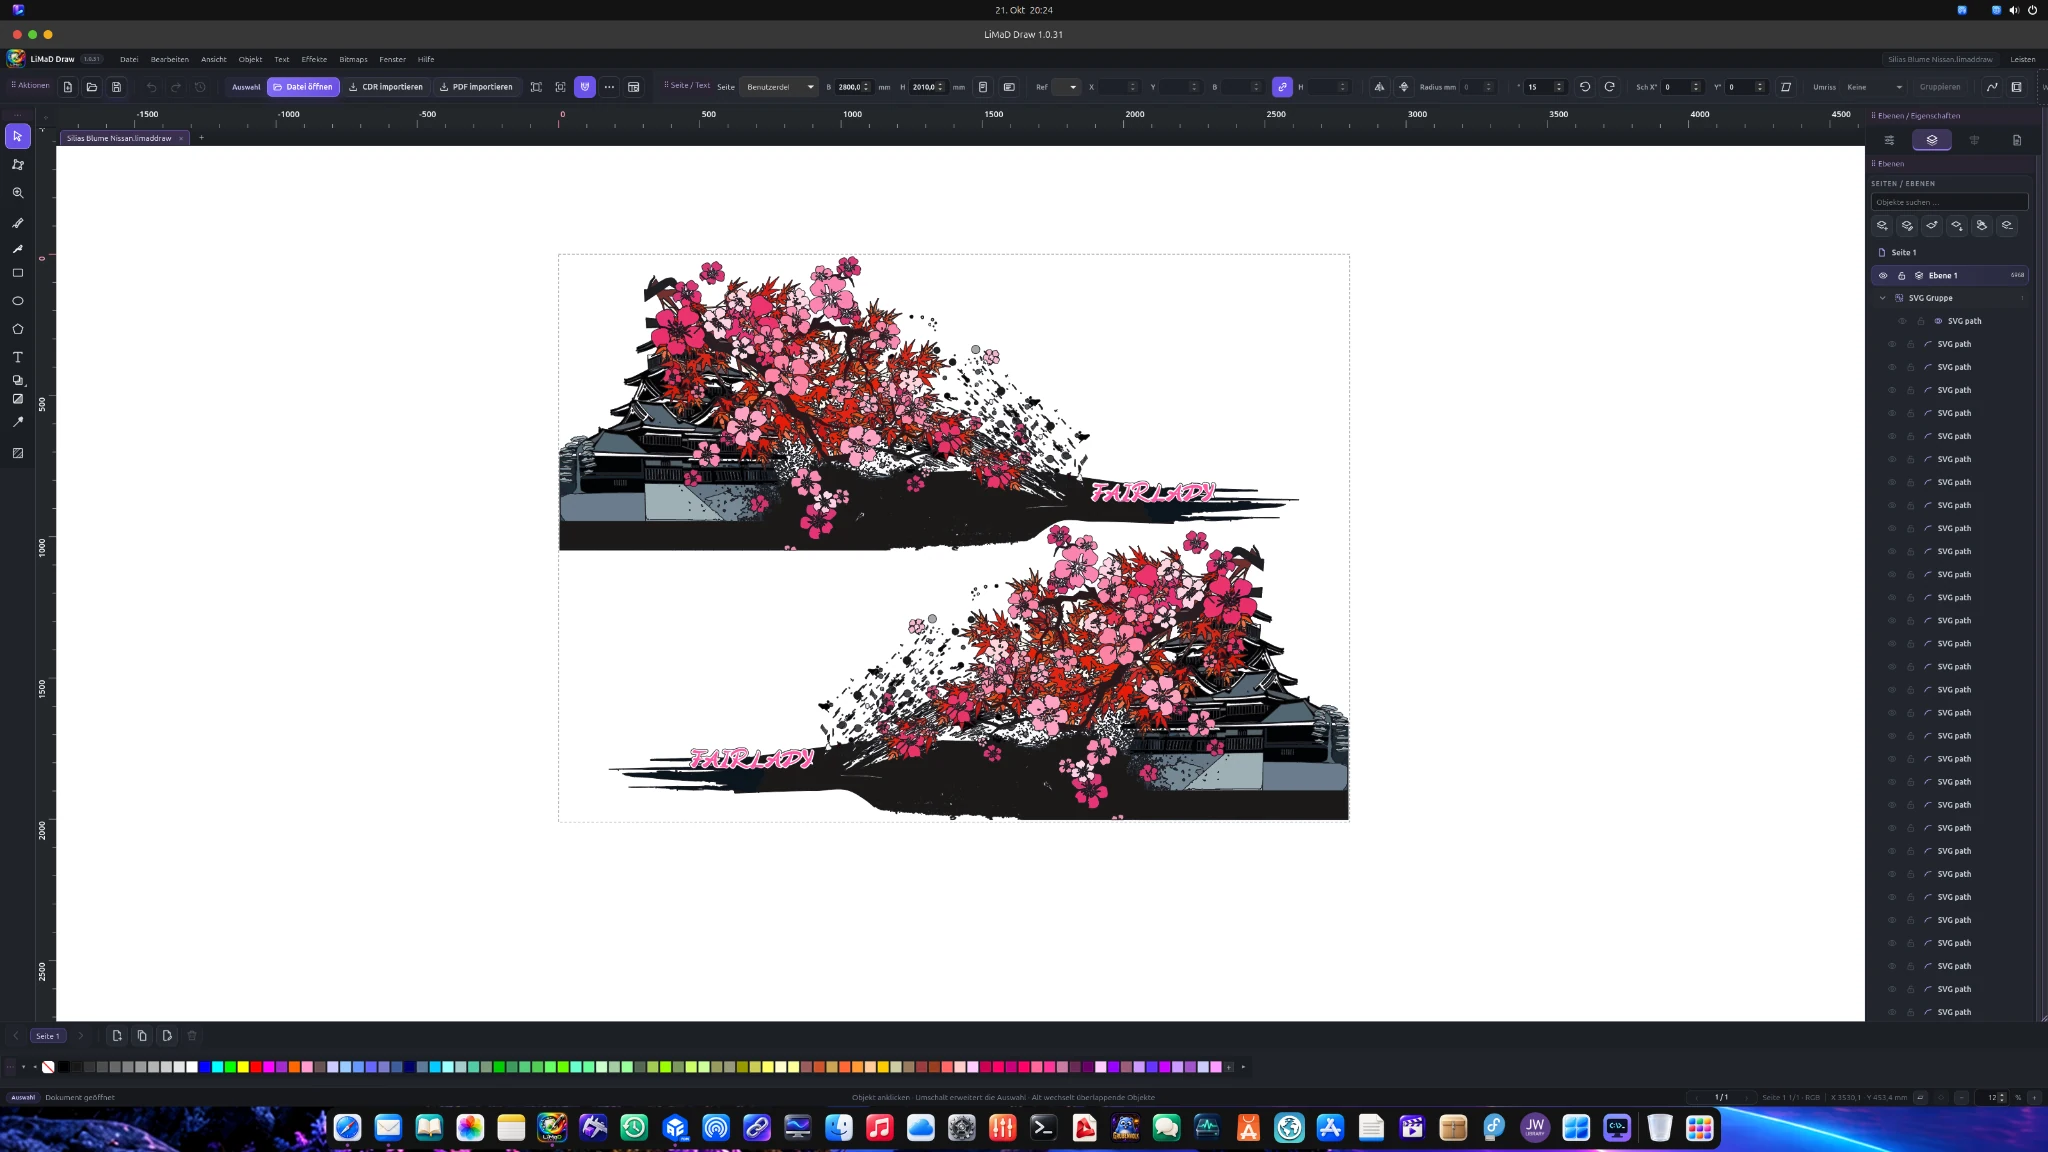Pick the no-fill swatch in palette
This screenshot has width=2048, height=1152.
(48, 1067)
